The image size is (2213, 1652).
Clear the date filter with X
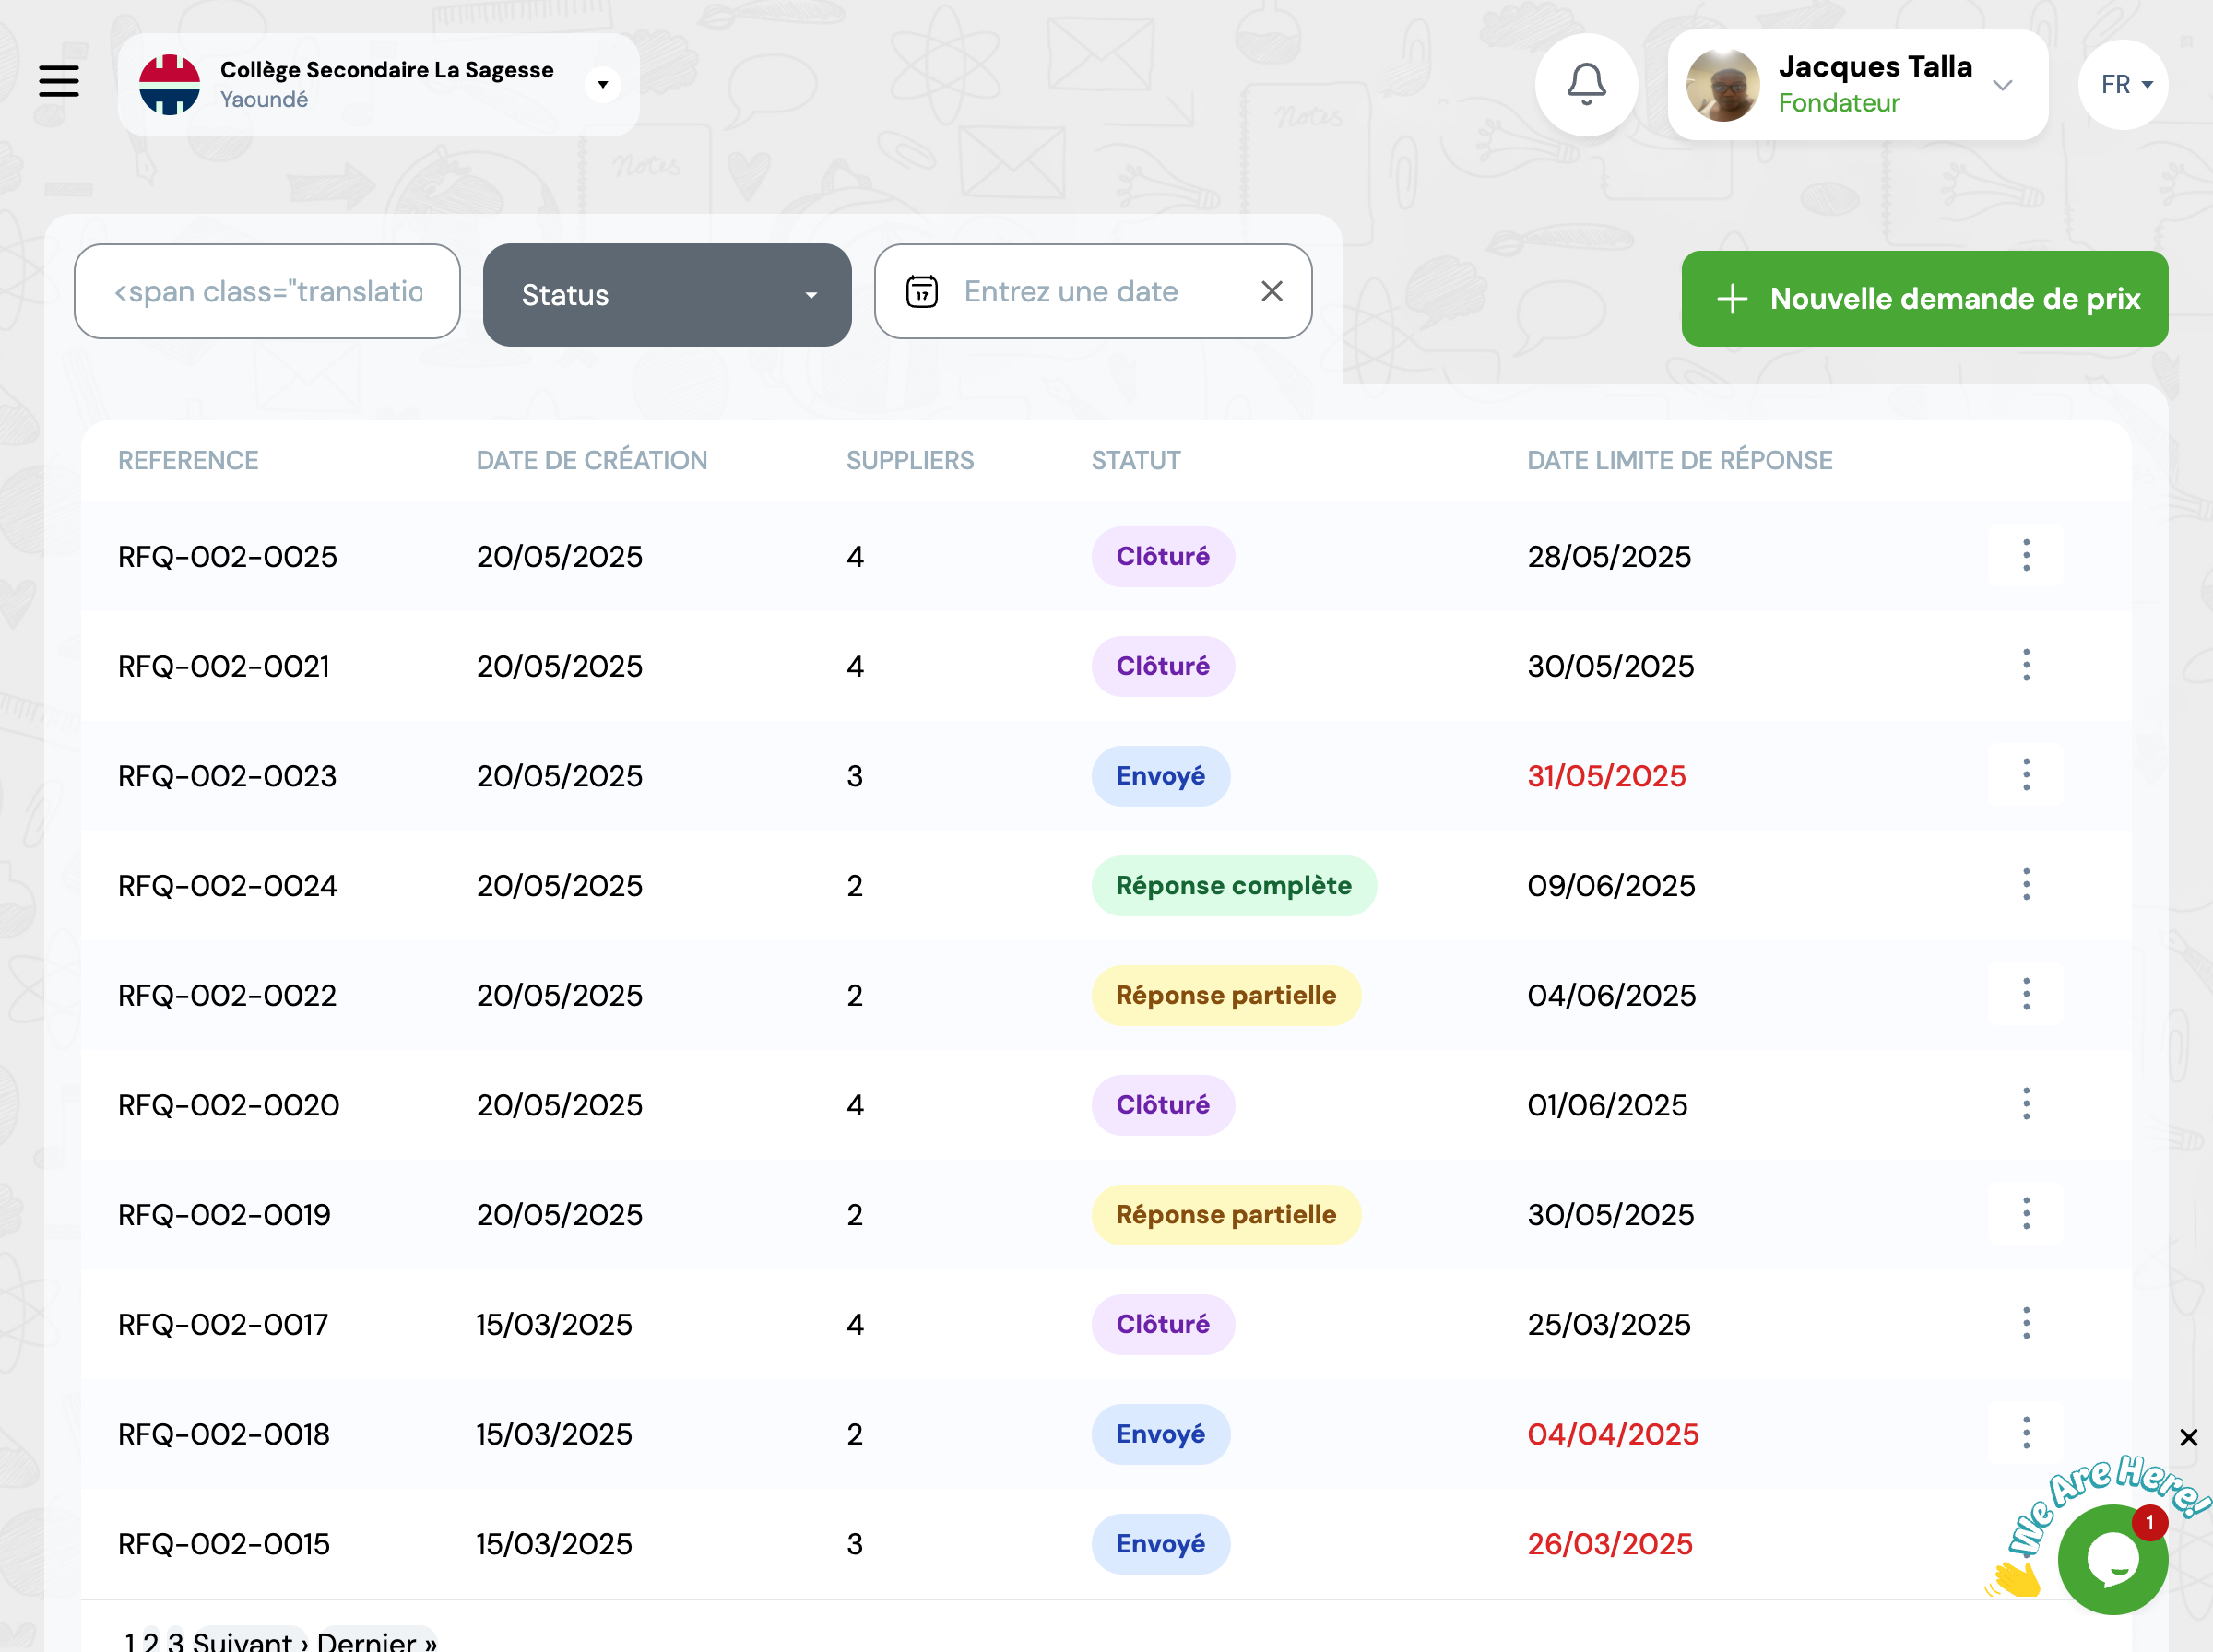pyautogui.click(x=1271, y=292)
